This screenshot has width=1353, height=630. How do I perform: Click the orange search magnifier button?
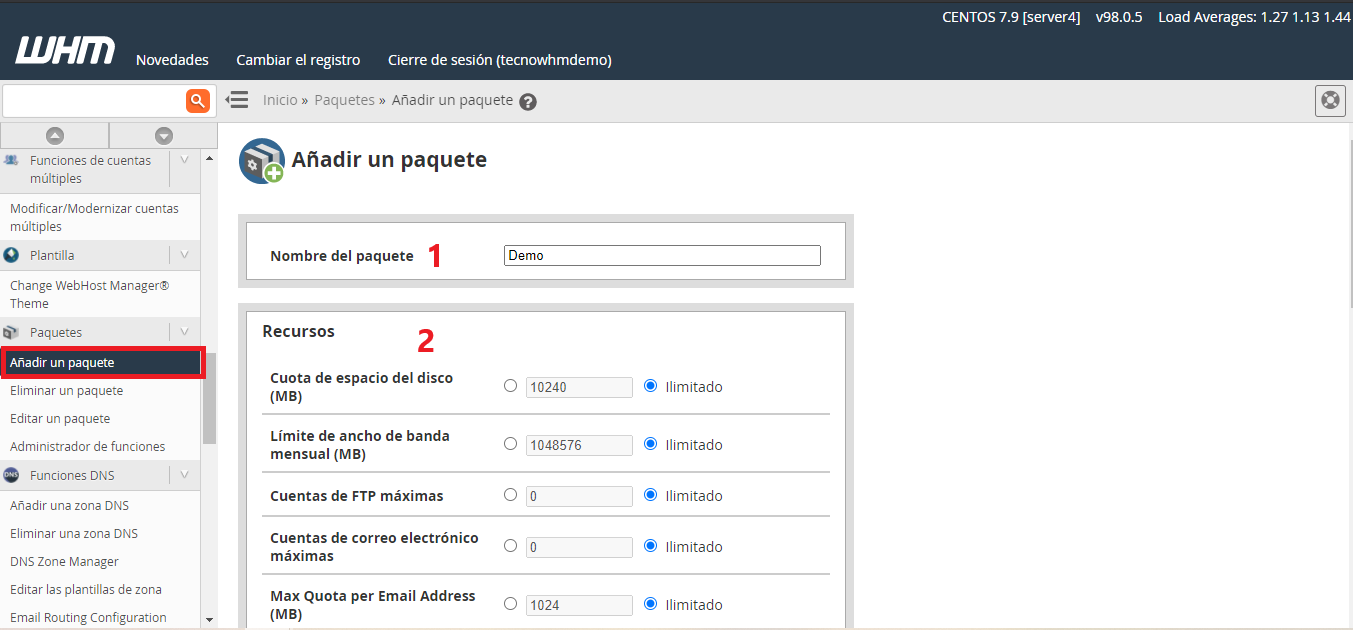click(x=198, y=100)
